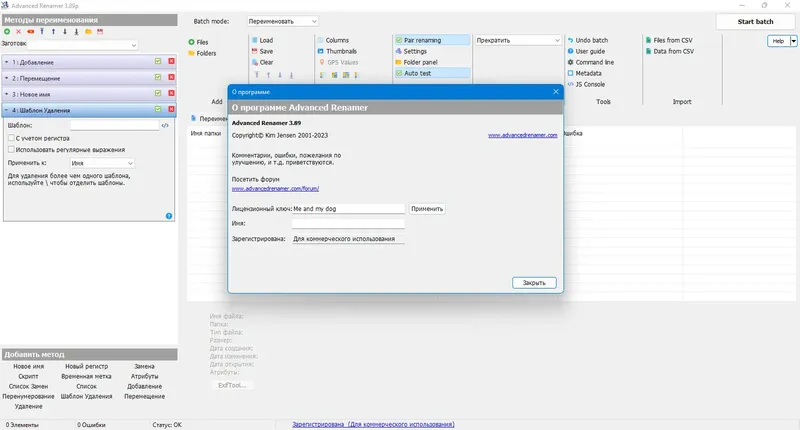This screenshot has width=800, height=430.
Task: Enable С учетом регистра checkbox
Action: tap(11, 138)
